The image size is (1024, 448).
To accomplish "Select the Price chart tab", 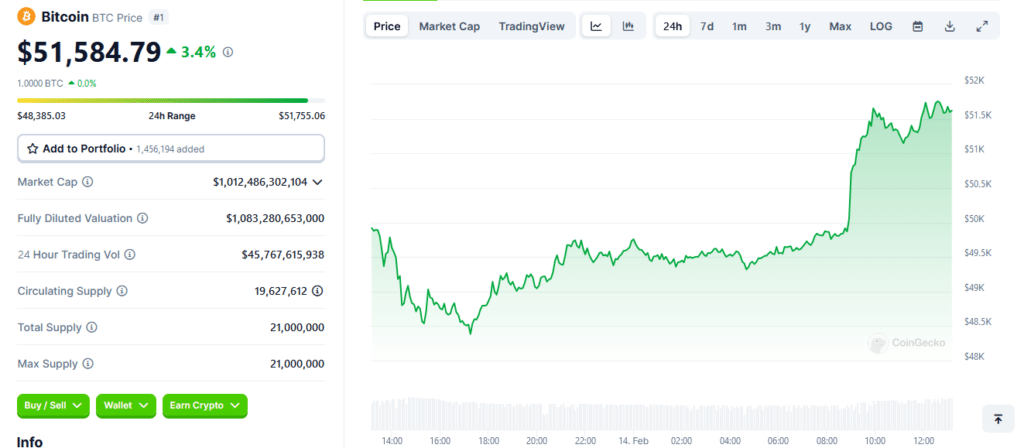I will click(x=387, y=26).
